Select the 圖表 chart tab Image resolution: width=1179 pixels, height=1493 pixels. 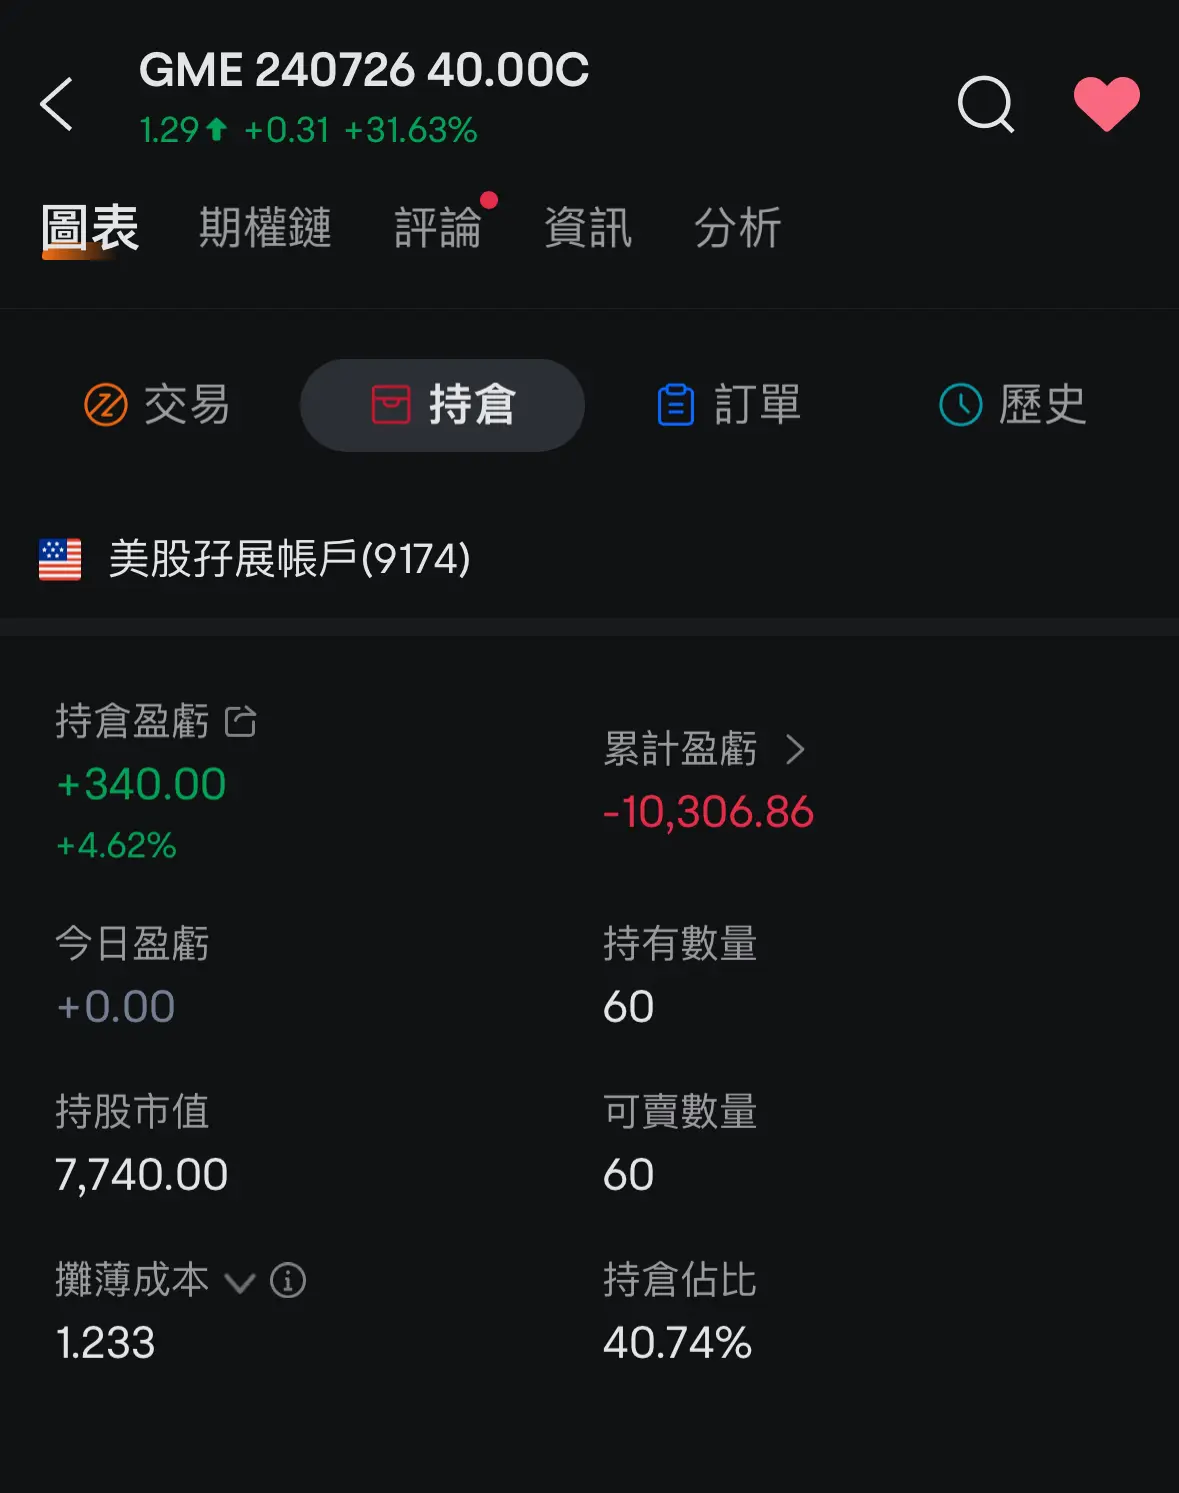(x=90, y=228)
